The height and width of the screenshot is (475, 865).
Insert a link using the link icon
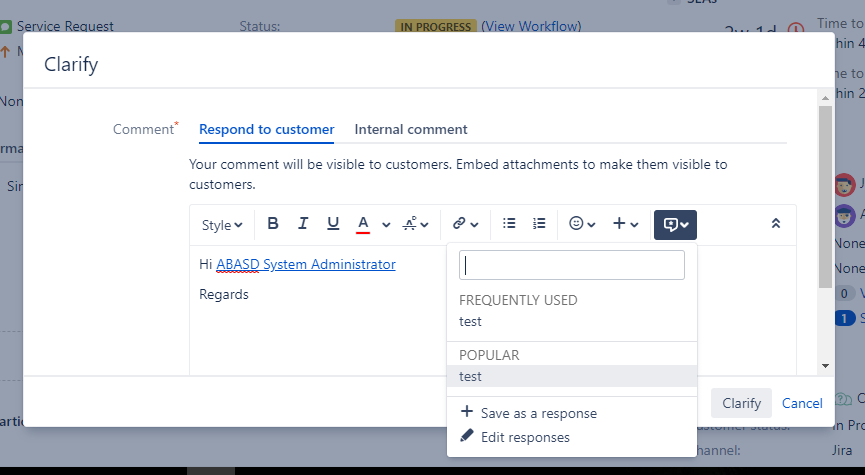[465, 223]
